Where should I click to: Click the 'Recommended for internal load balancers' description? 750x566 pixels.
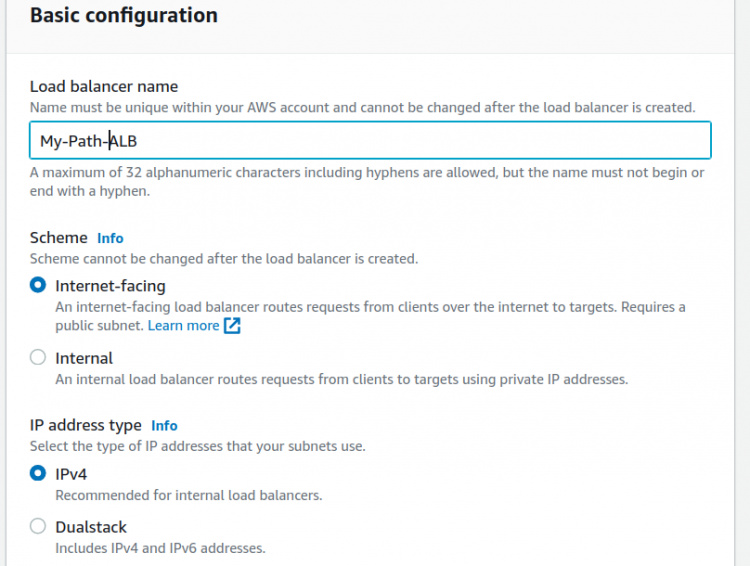(x=188, y=495)
